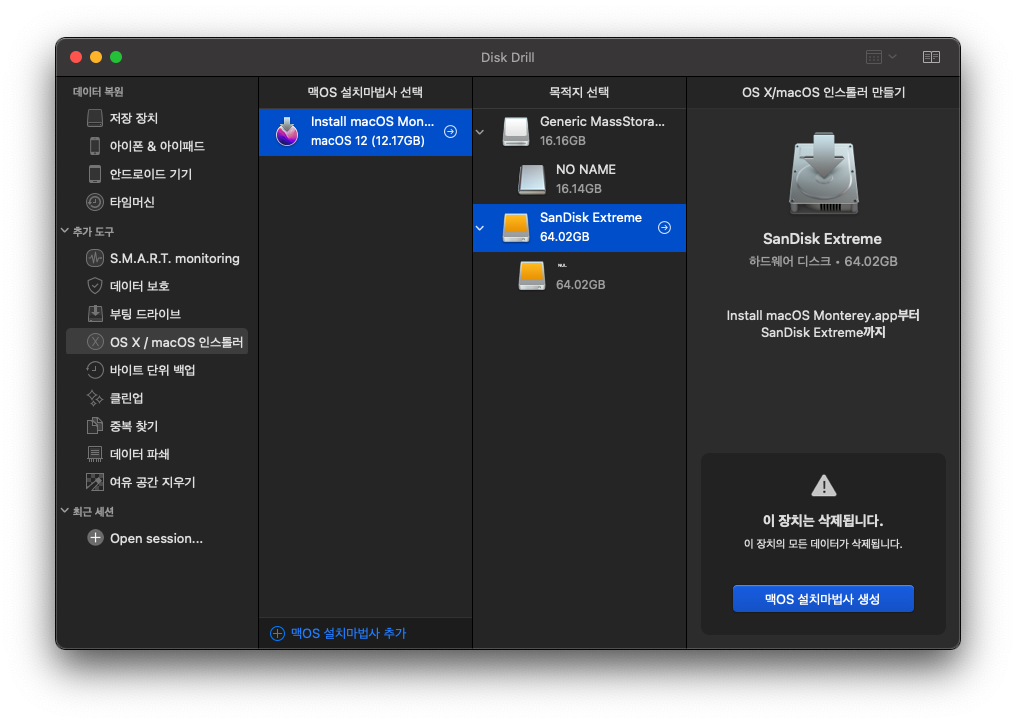The image size is (1016, 723).
Task: Open the view mode dropdown in title bar
Action: (881, 57)
